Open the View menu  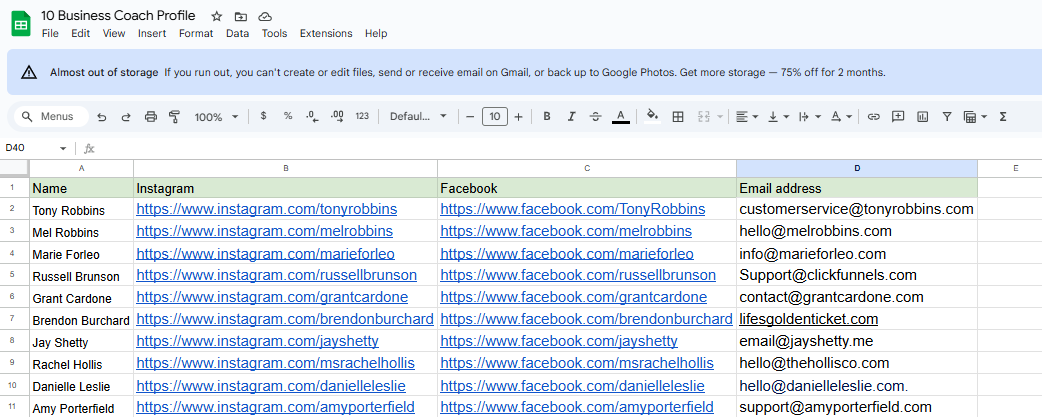click(x=114, y=33)
